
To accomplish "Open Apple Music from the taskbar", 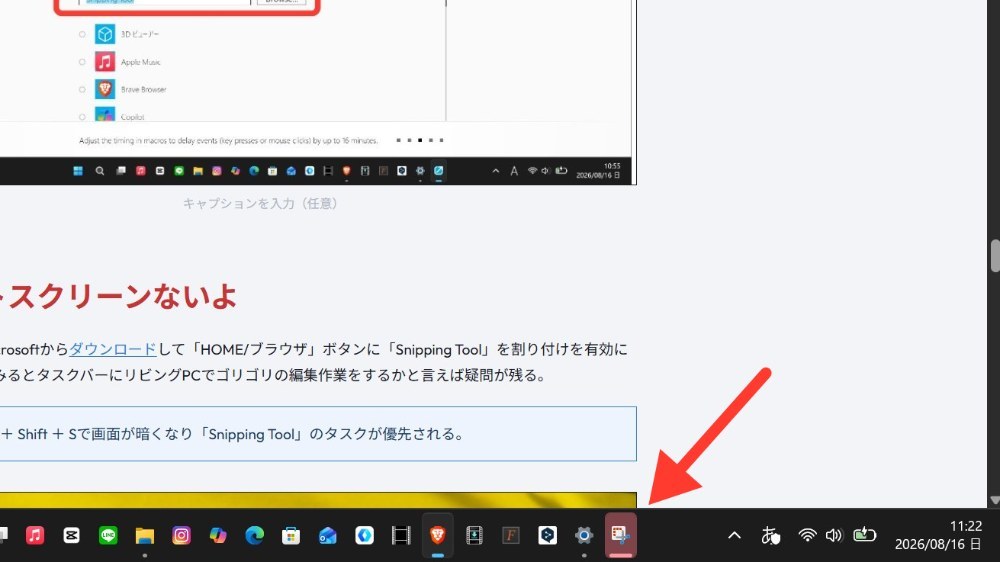I will pyautogui.click(x=35, y=535).
